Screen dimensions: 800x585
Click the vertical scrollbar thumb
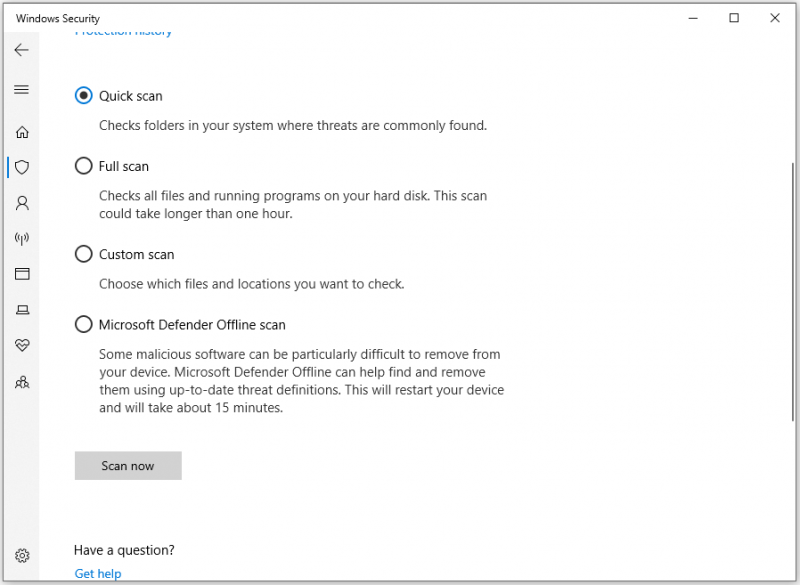point(793,292)
